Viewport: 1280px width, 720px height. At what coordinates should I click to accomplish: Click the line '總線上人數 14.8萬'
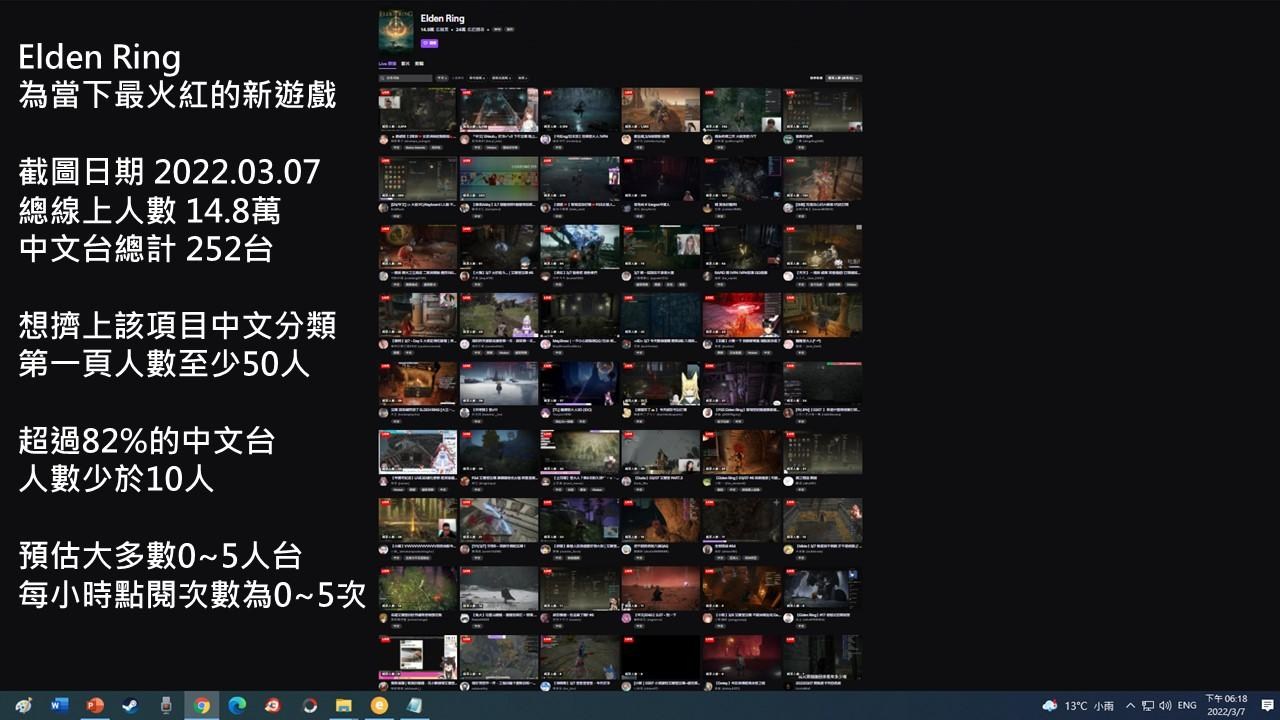(150, 210)
